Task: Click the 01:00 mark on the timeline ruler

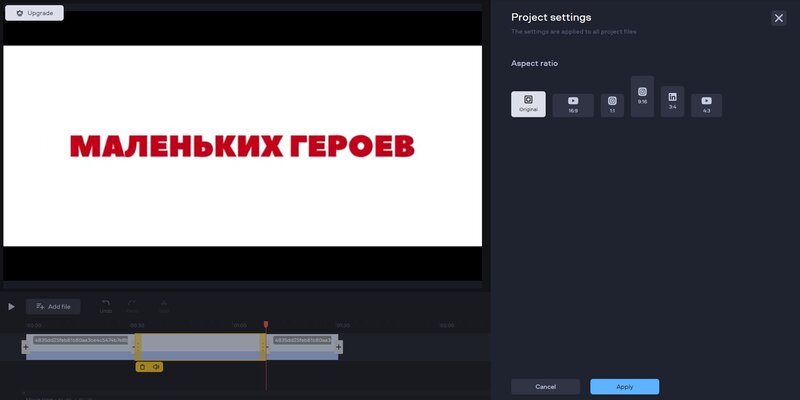Action: point(240,326)
